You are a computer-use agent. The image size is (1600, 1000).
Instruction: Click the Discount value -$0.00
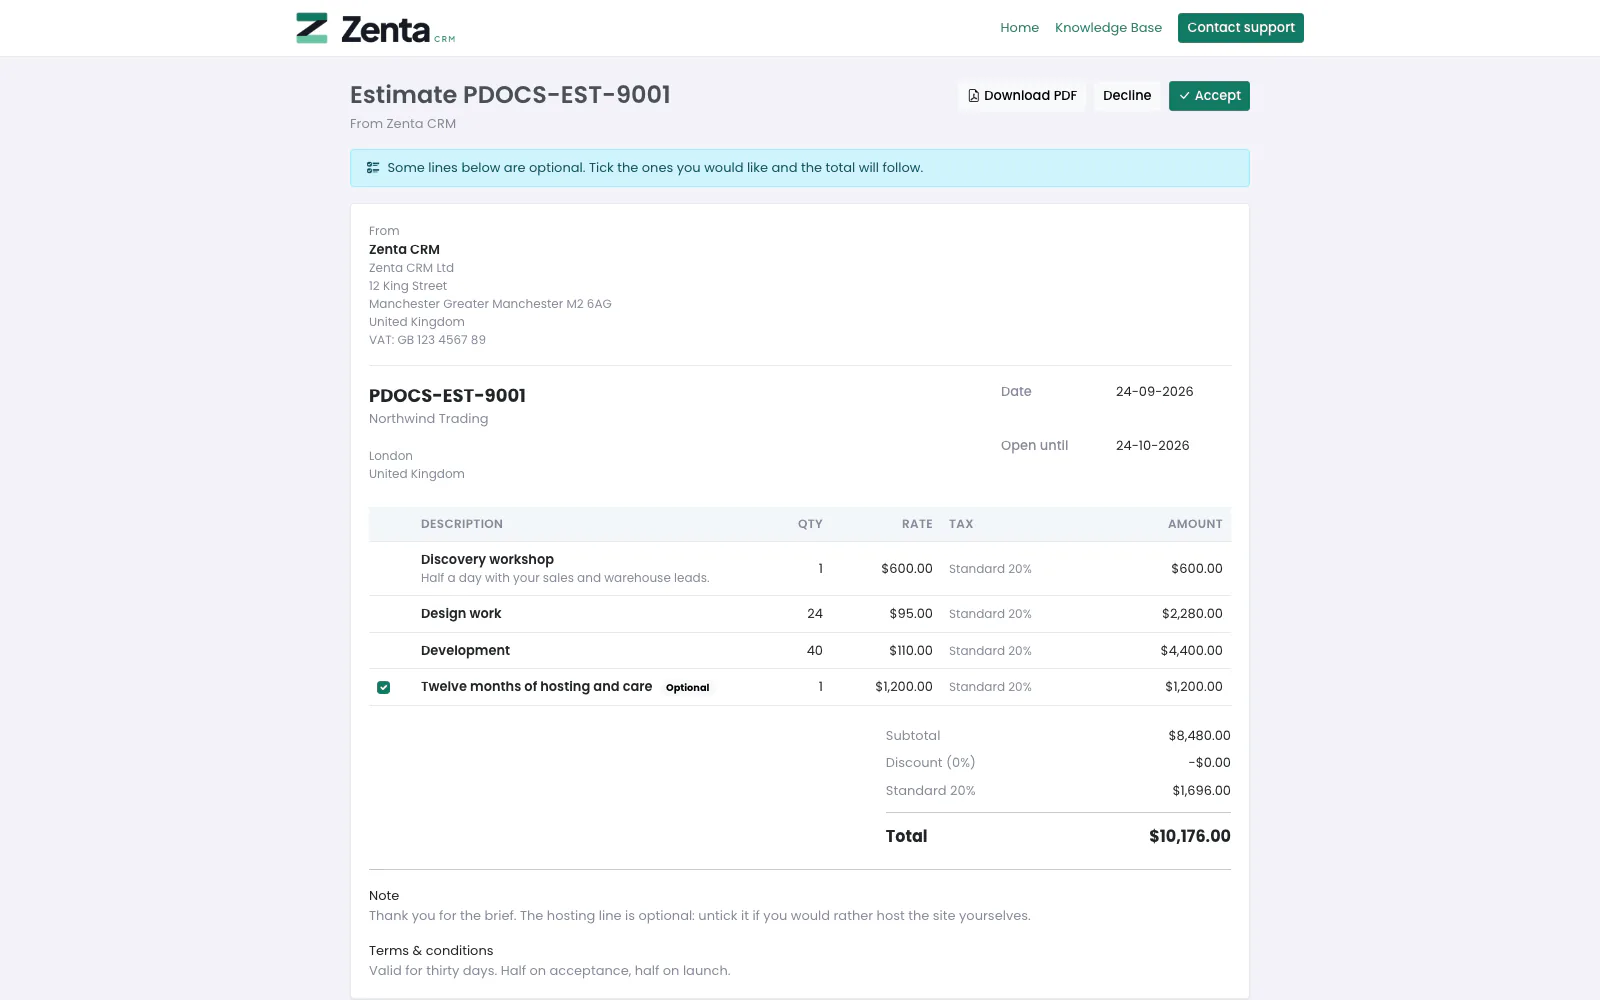1209,763
